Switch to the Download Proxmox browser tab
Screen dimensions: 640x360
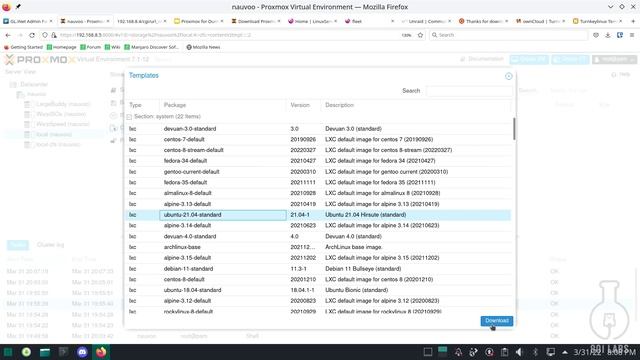click(x=256, y=21)
